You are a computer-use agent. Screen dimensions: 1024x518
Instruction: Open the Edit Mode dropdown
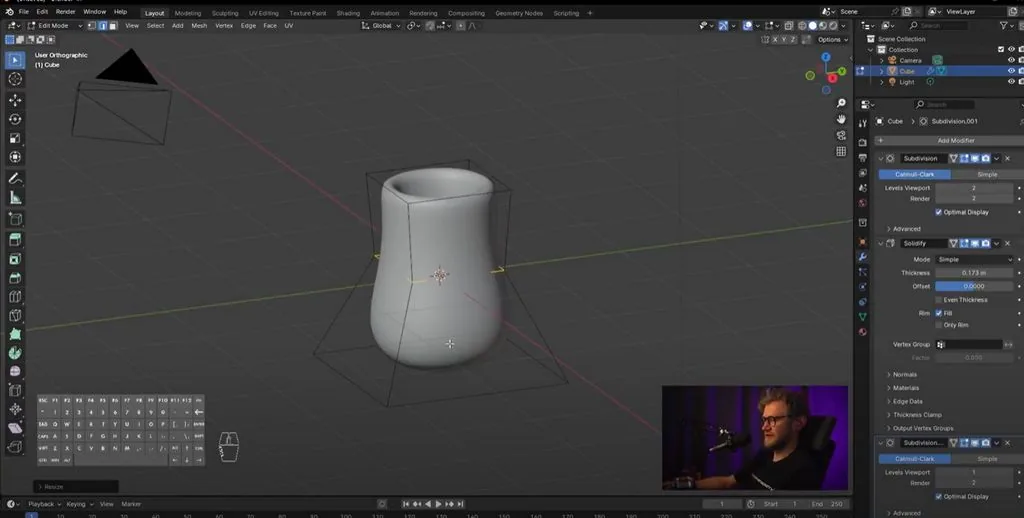point(55,25)
